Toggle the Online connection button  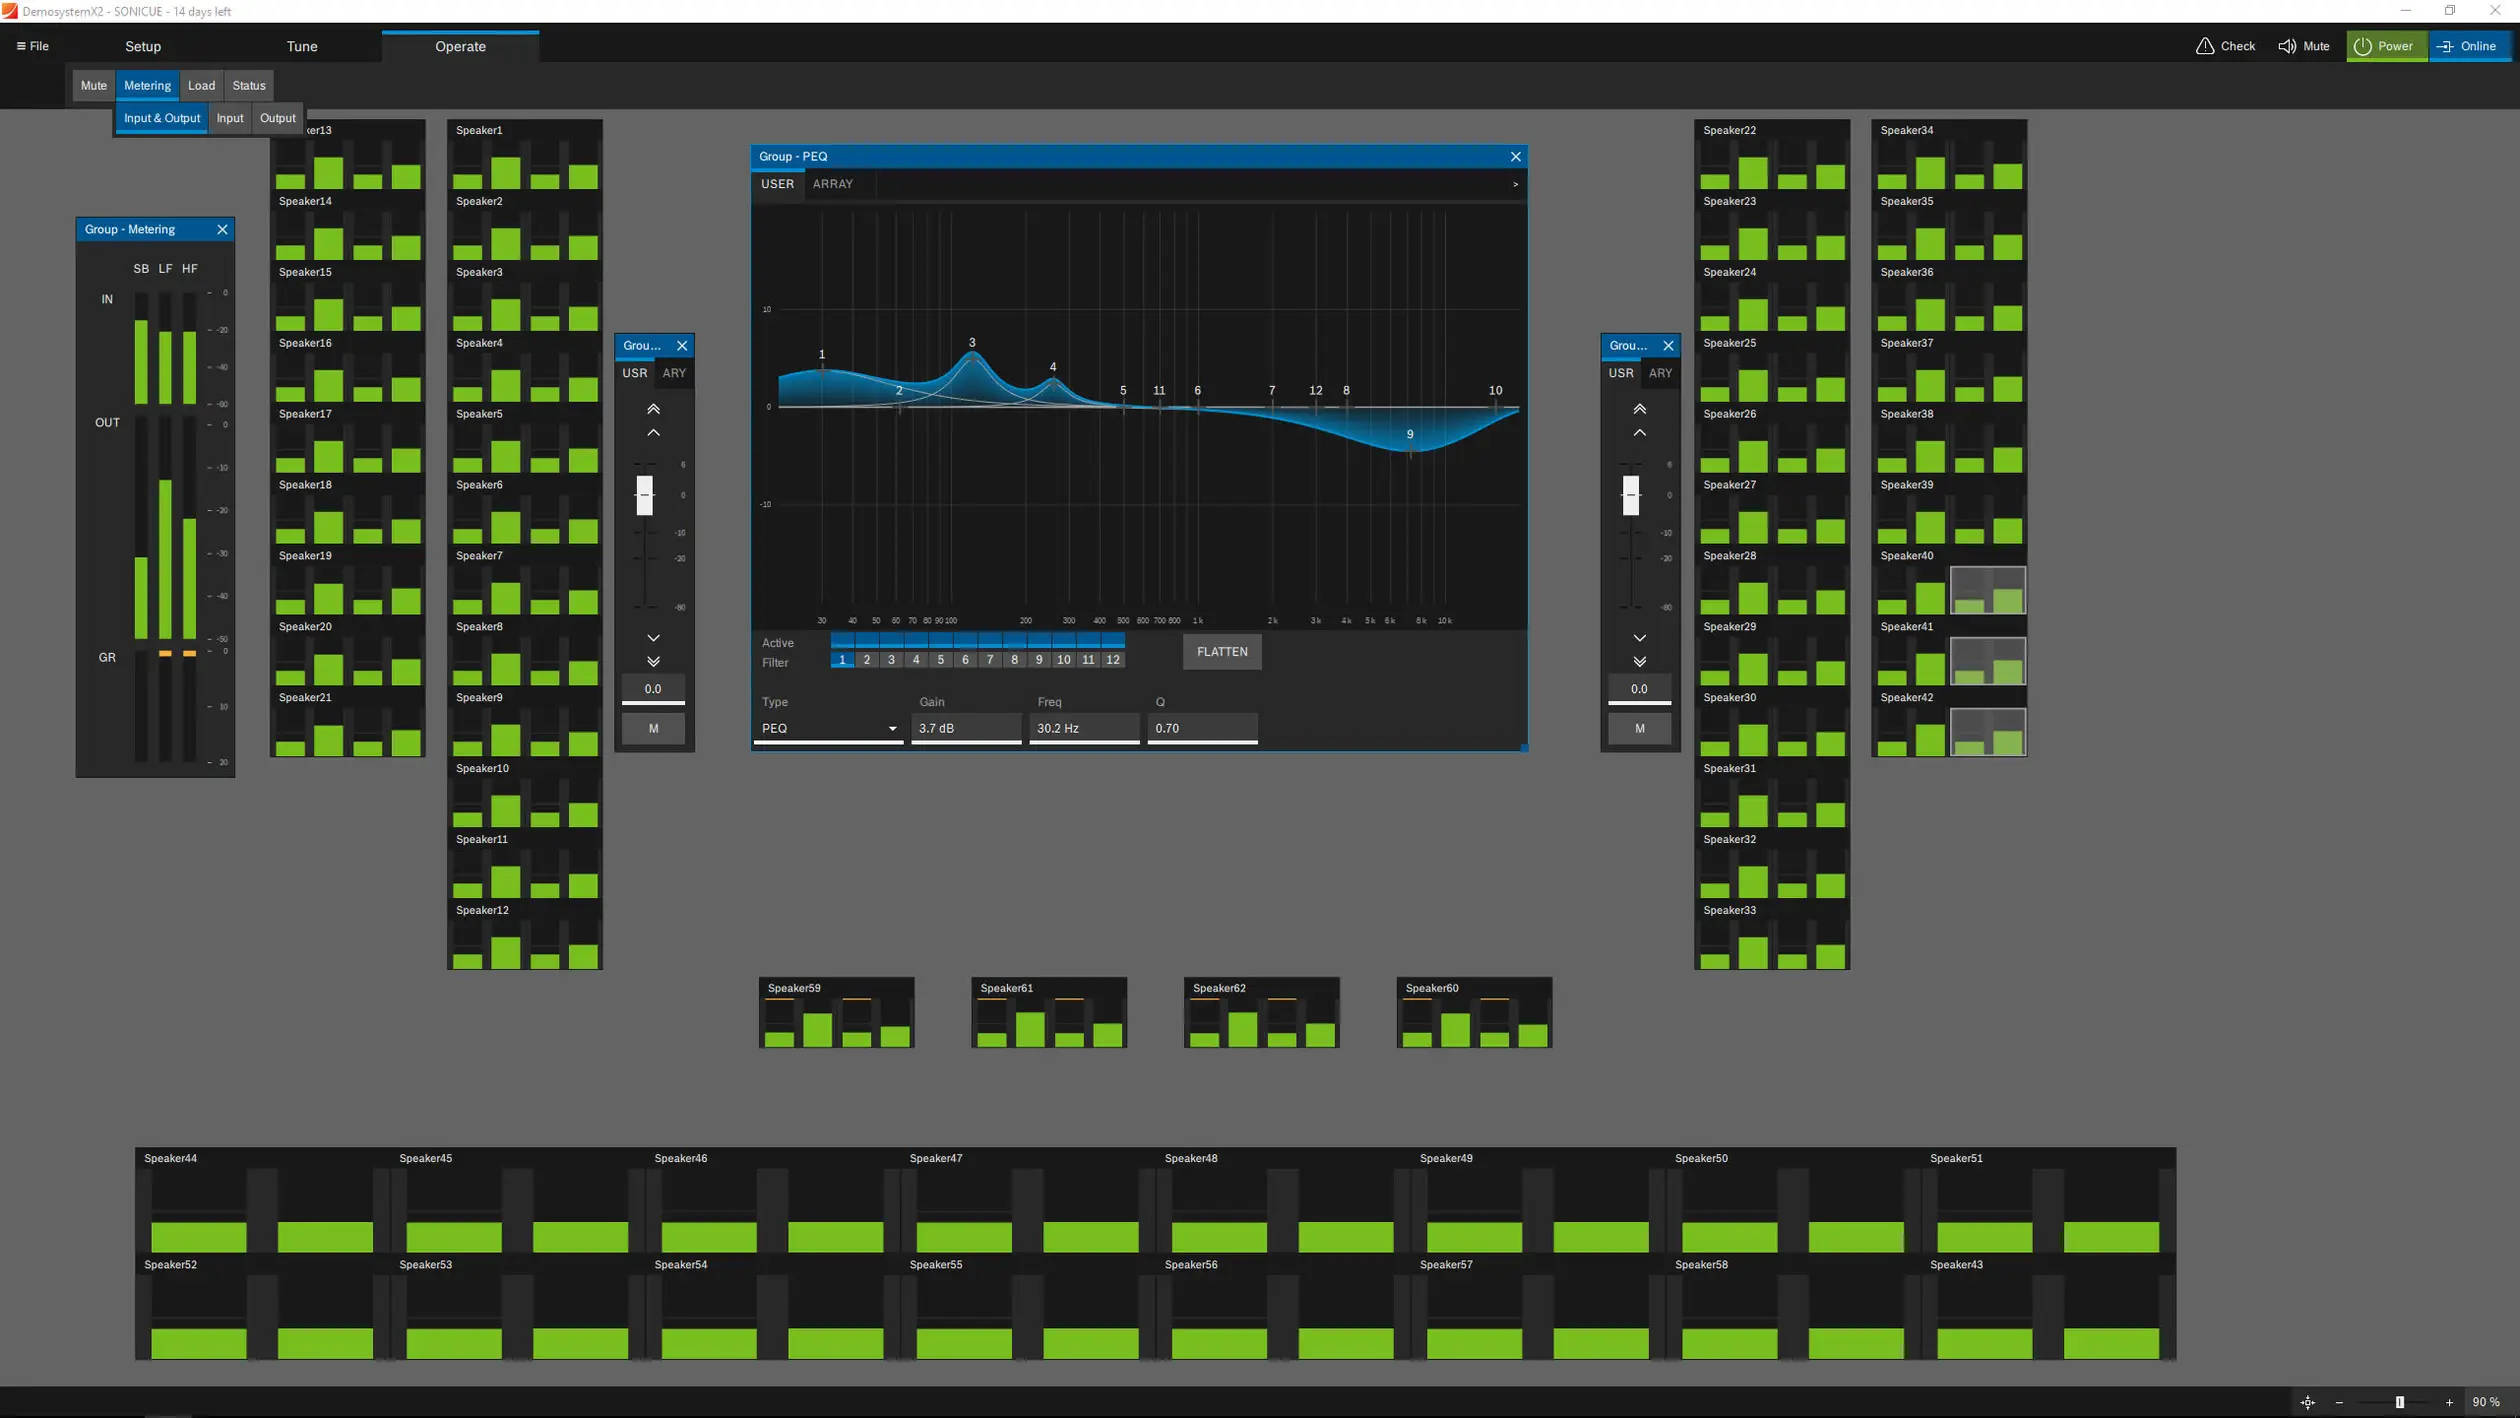[x=2468, y=46]
